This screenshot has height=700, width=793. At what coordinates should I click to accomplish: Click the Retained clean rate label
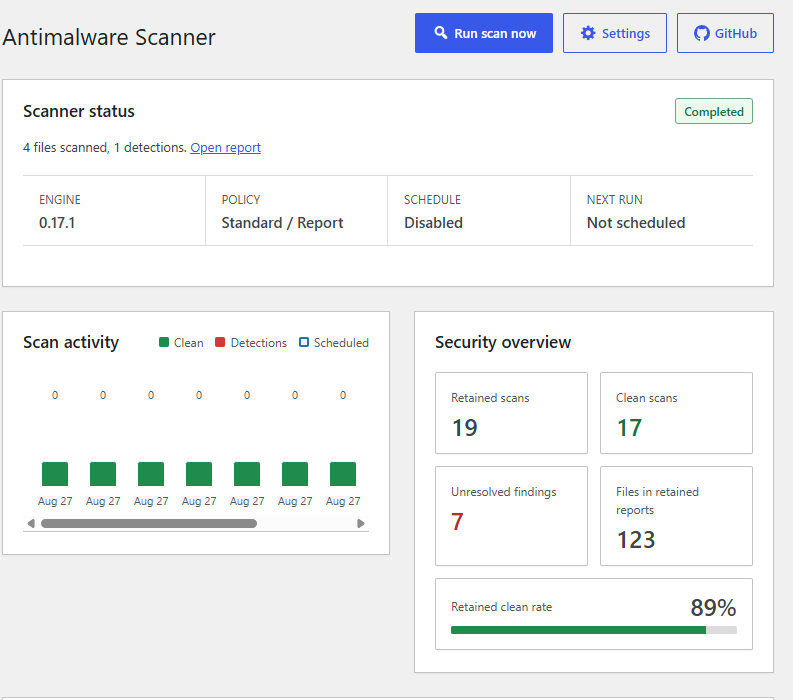[501, 607]
